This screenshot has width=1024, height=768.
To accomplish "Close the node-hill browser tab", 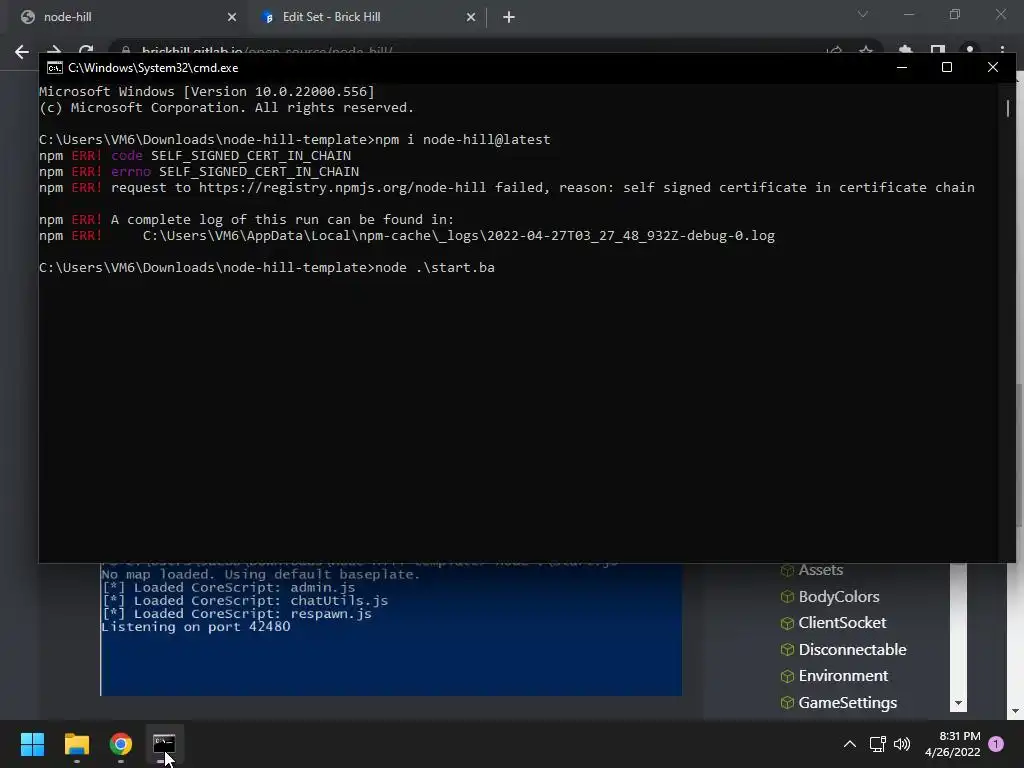I will pos(232,17).
